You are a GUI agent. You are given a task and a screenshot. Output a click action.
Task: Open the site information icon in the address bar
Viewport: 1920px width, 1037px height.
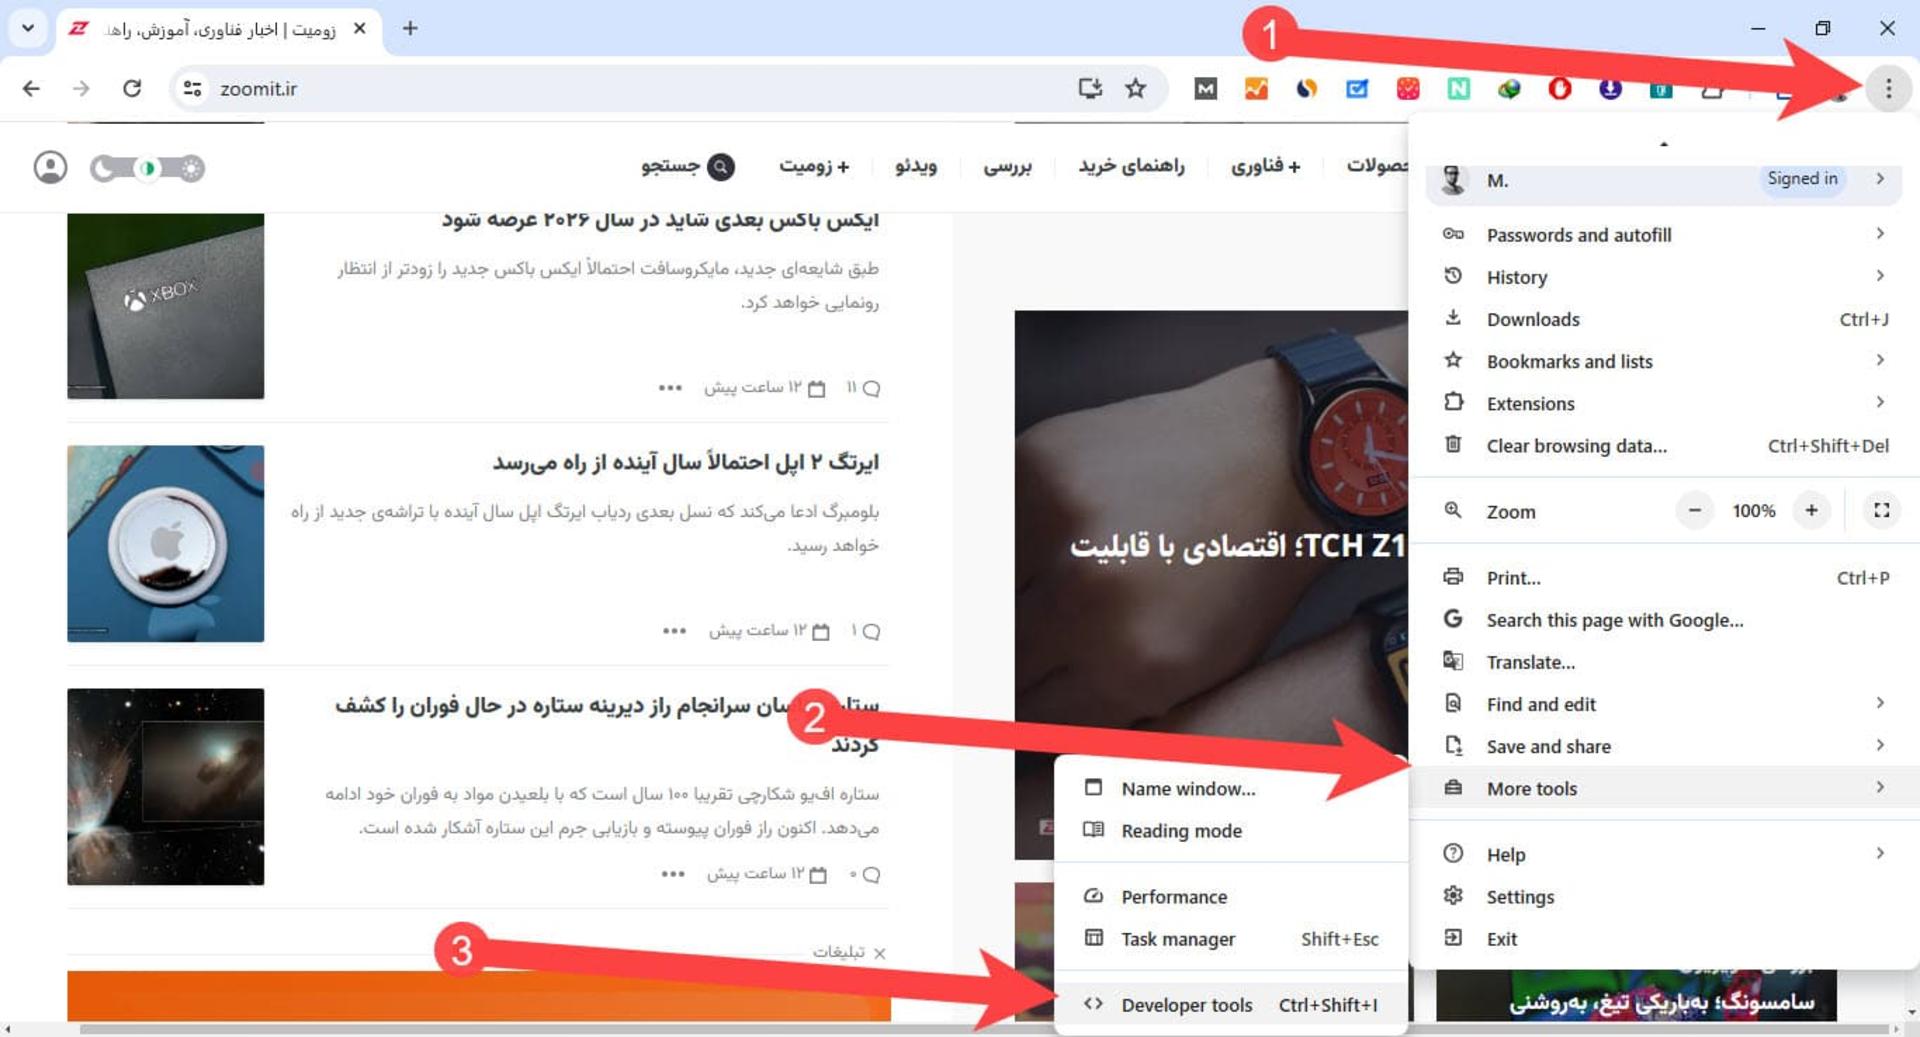click(192, 88)
